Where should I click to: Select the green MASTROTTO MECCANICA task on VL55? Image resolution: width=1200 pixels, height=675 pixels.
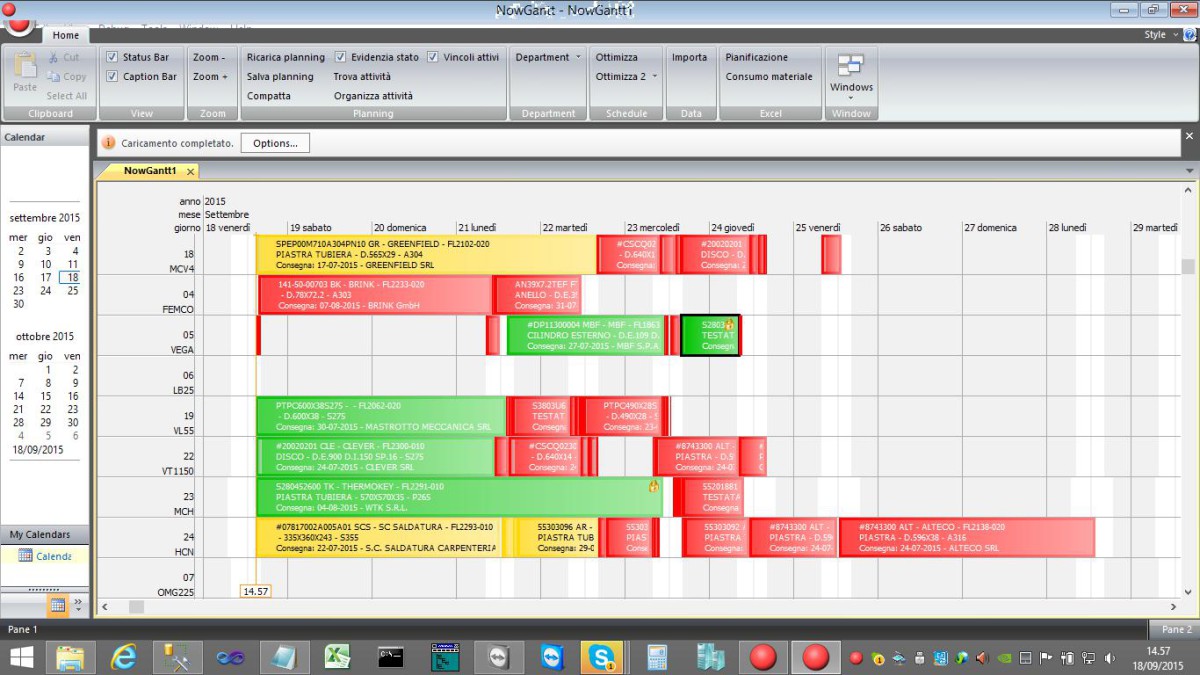(x=381, y=416)
